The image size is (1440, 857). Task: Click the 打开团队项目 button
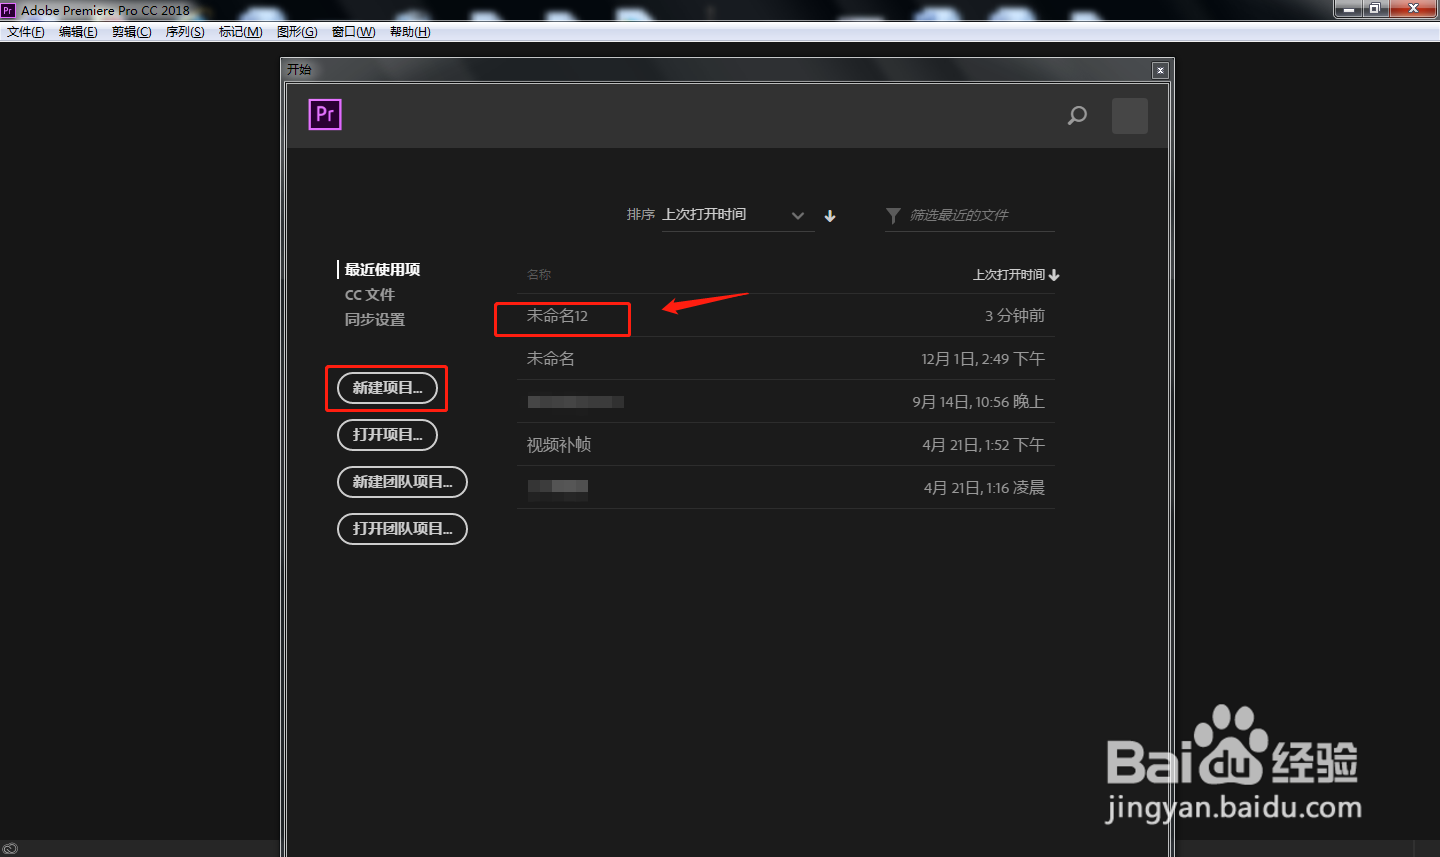(403, 529)
